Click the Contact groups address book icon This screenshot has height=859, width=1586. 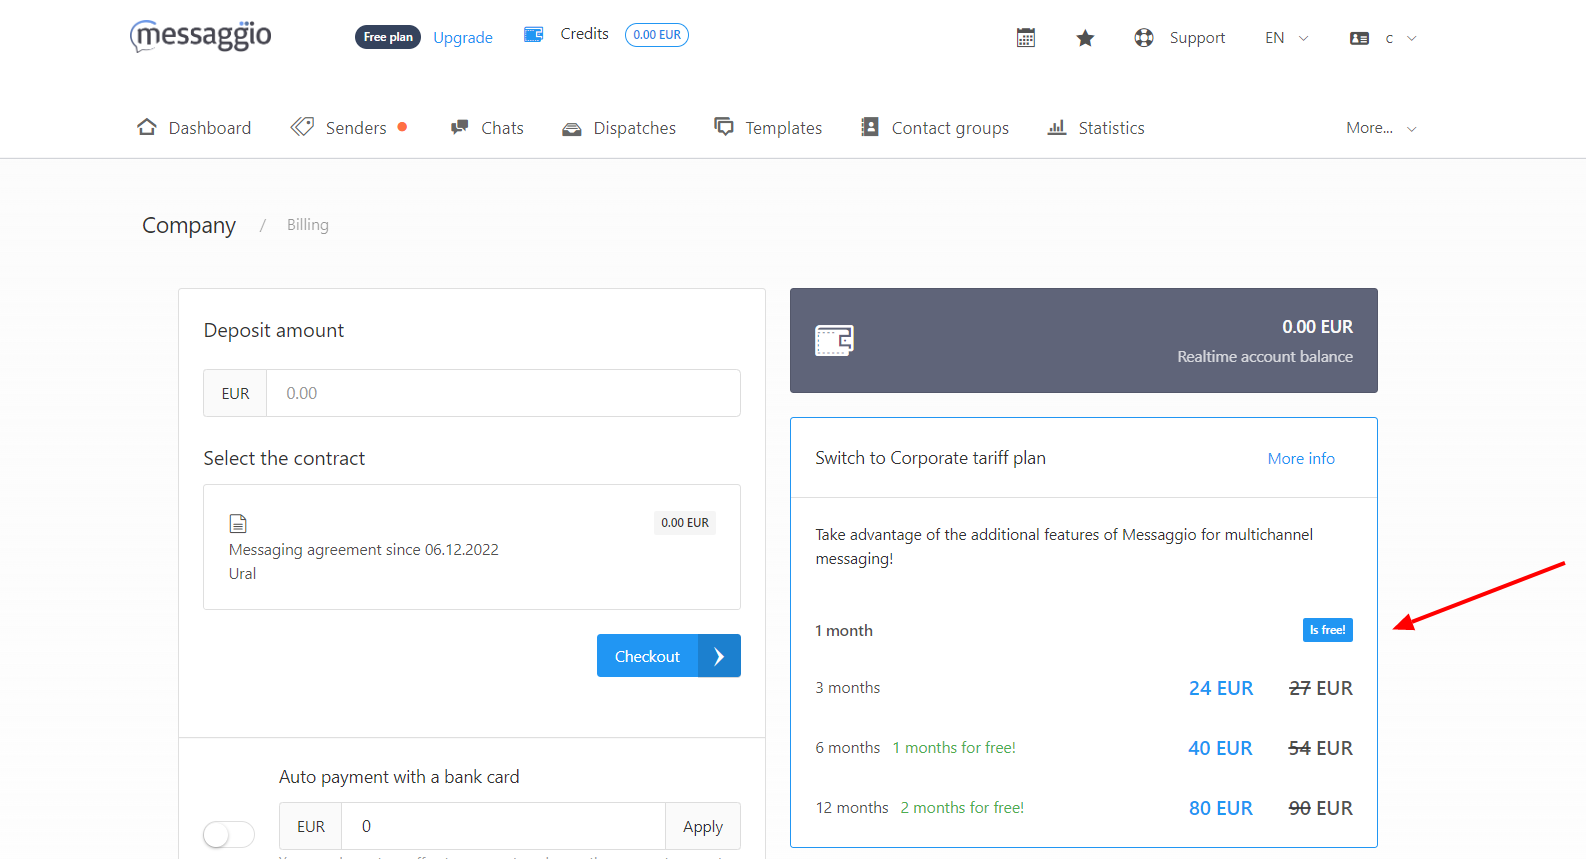pos(870,127)
